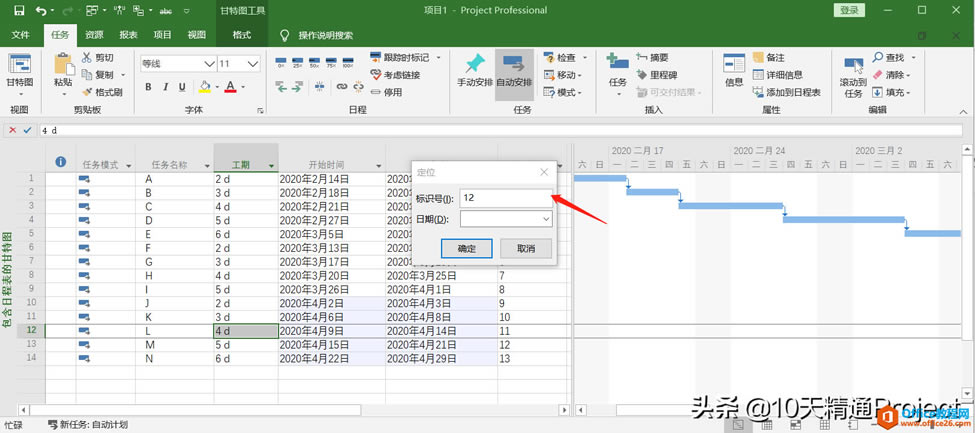Open the 文件 menu tab
This screenshot has height=433, width=975.
point(21,35)
